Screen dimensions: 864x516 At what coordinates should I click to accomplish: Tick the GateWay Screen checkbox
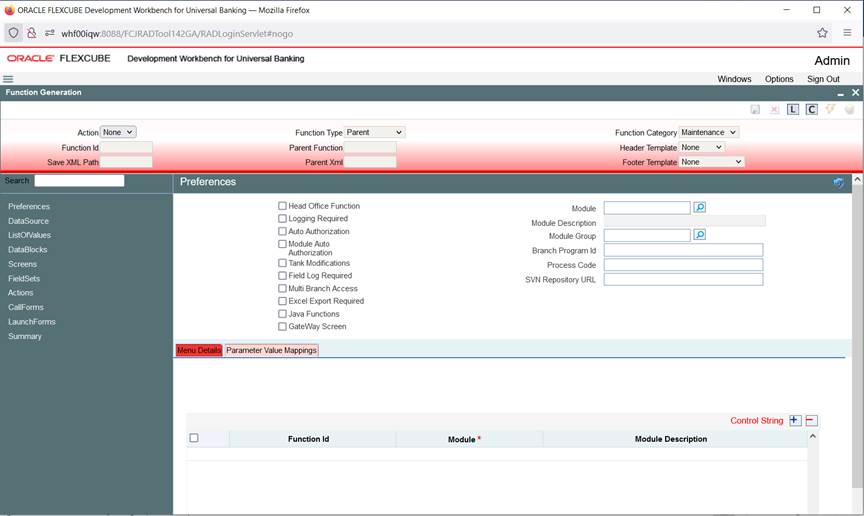(x=282, y=326)
